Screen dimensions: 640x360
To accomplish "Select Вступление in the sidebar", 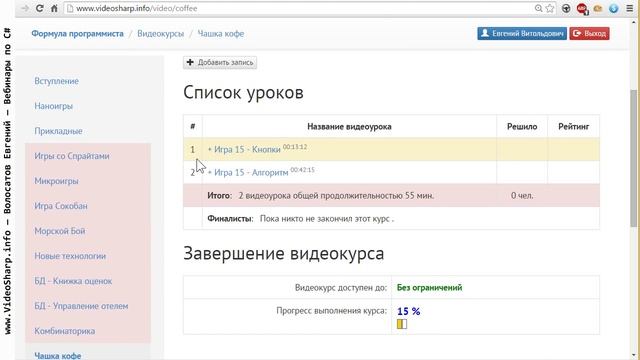I will coord(56,81).
